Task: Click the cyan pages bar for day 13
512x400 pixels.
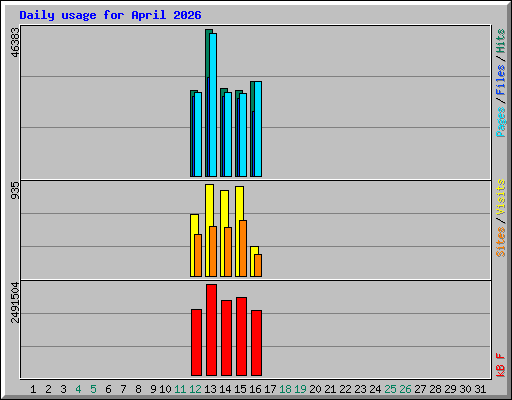Action: [213, 105]
